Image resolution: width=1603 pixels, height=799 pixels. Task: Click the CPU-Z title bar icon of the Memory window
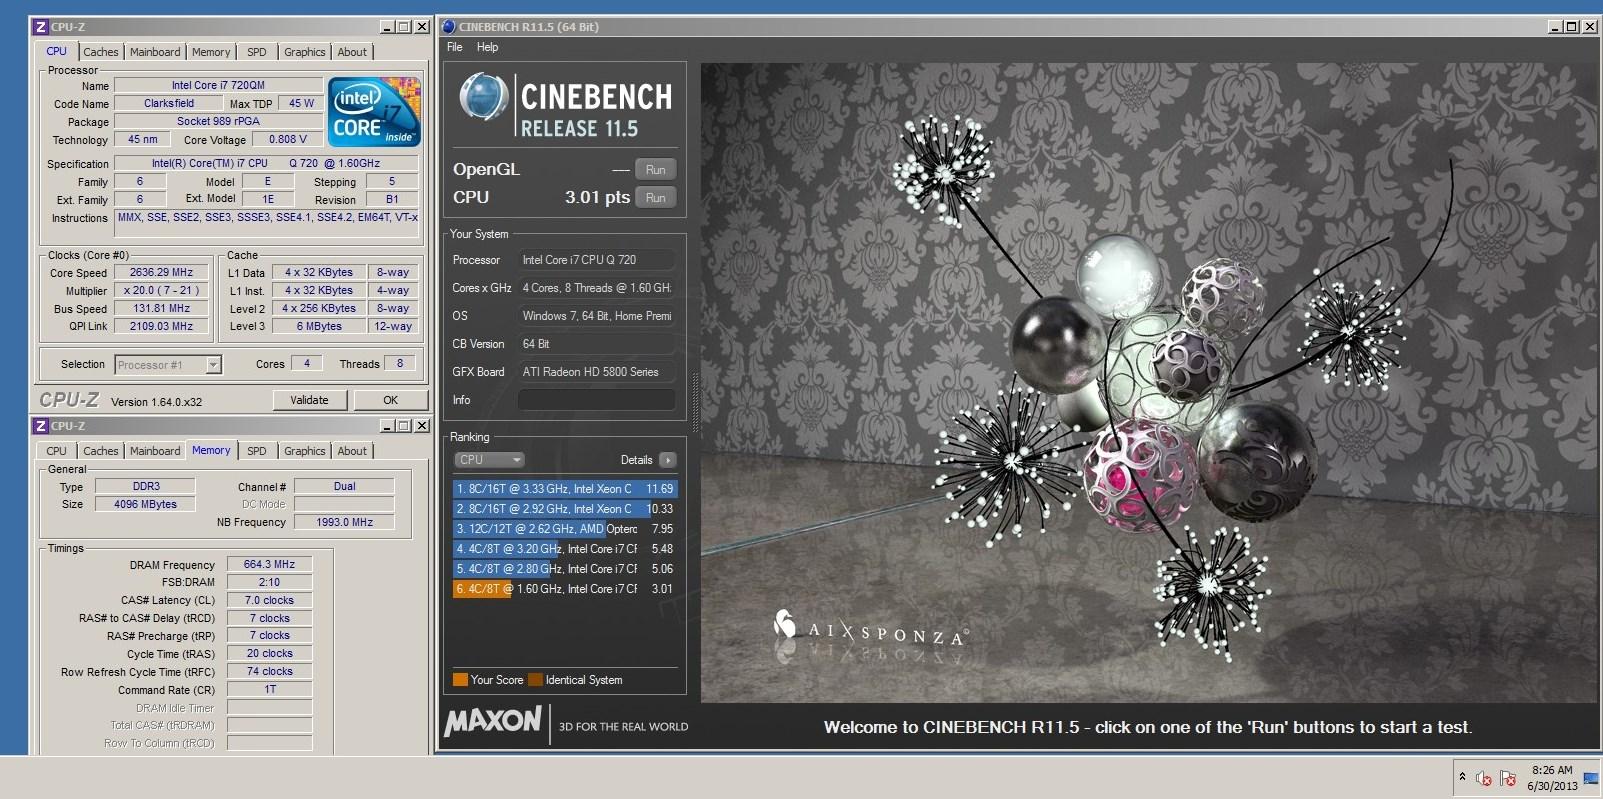(40, 426)
